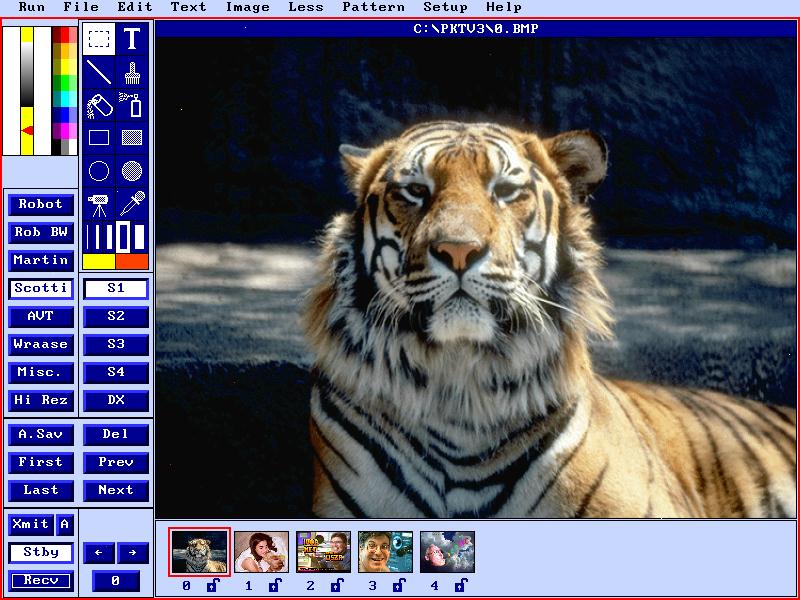The image size is (800, 600).
Task: Toggle the lock on image 0
Action: coord(213,585)
